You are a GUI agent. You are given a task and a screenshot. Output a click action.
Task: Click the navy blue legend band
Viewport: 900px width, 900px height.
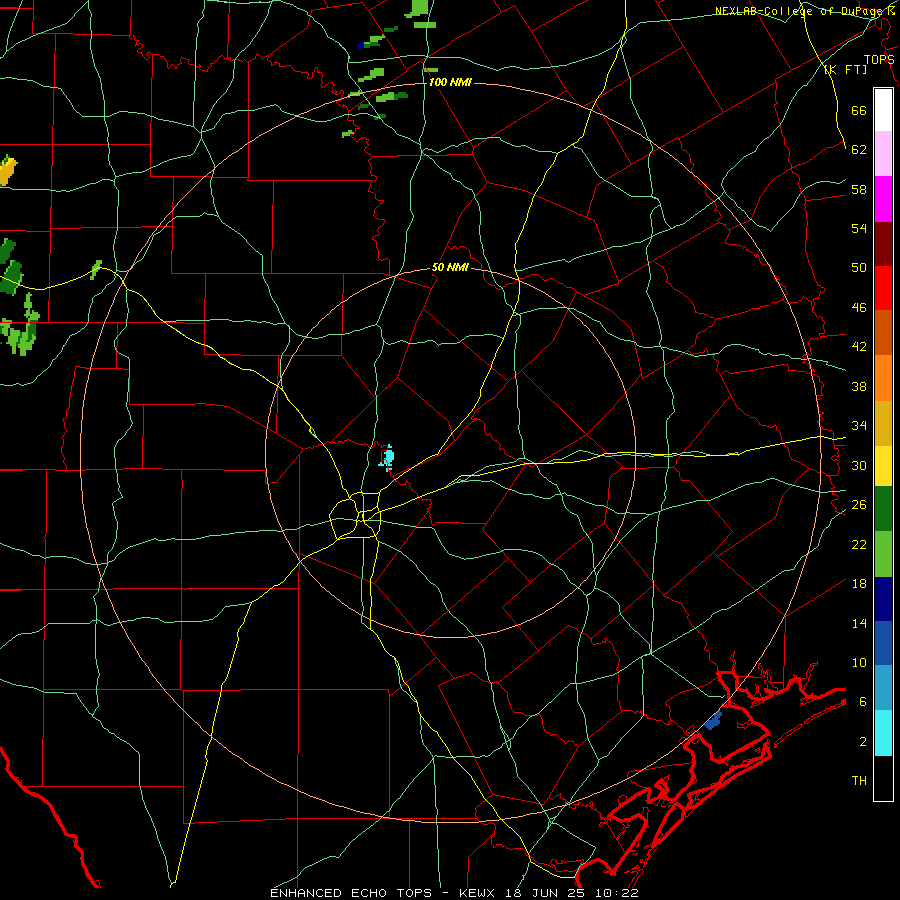883,599
